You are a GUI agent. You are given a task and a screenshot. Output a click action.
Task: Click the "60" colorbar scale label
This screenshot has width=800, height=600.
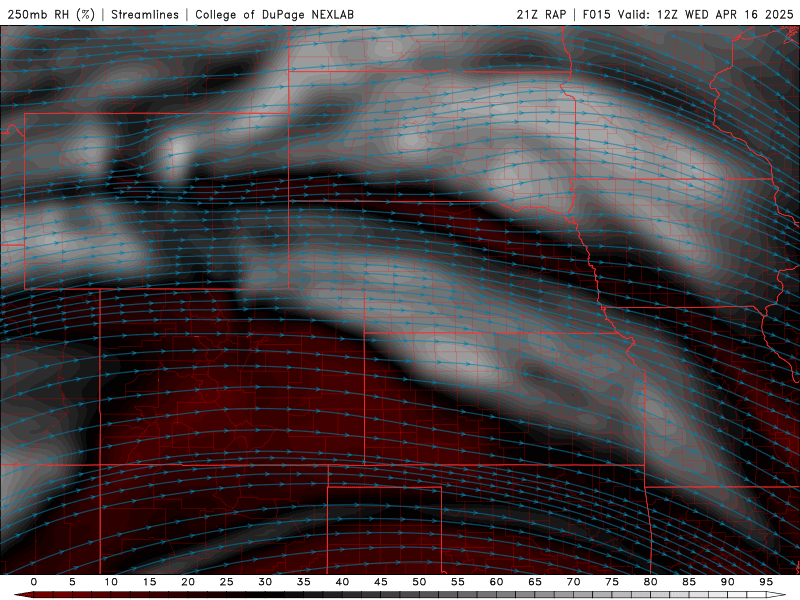click(496, 582)
